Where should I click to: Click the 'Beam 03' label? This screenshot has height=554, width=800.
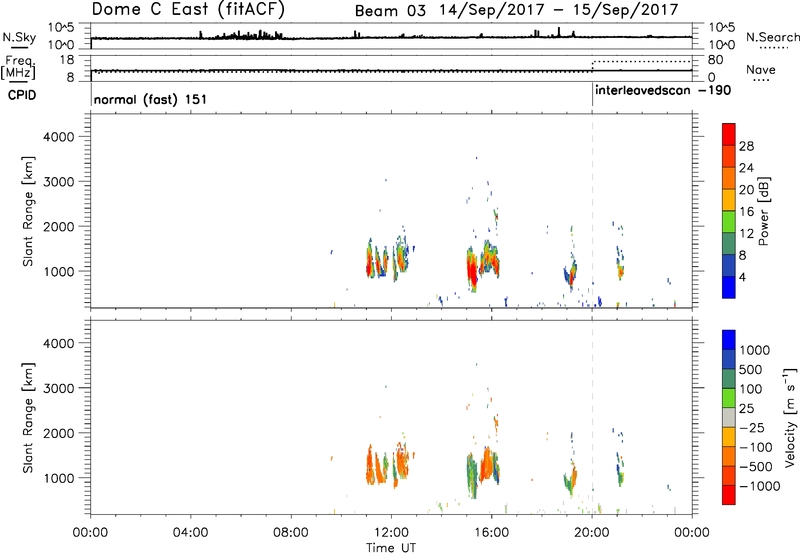[390, 11]
